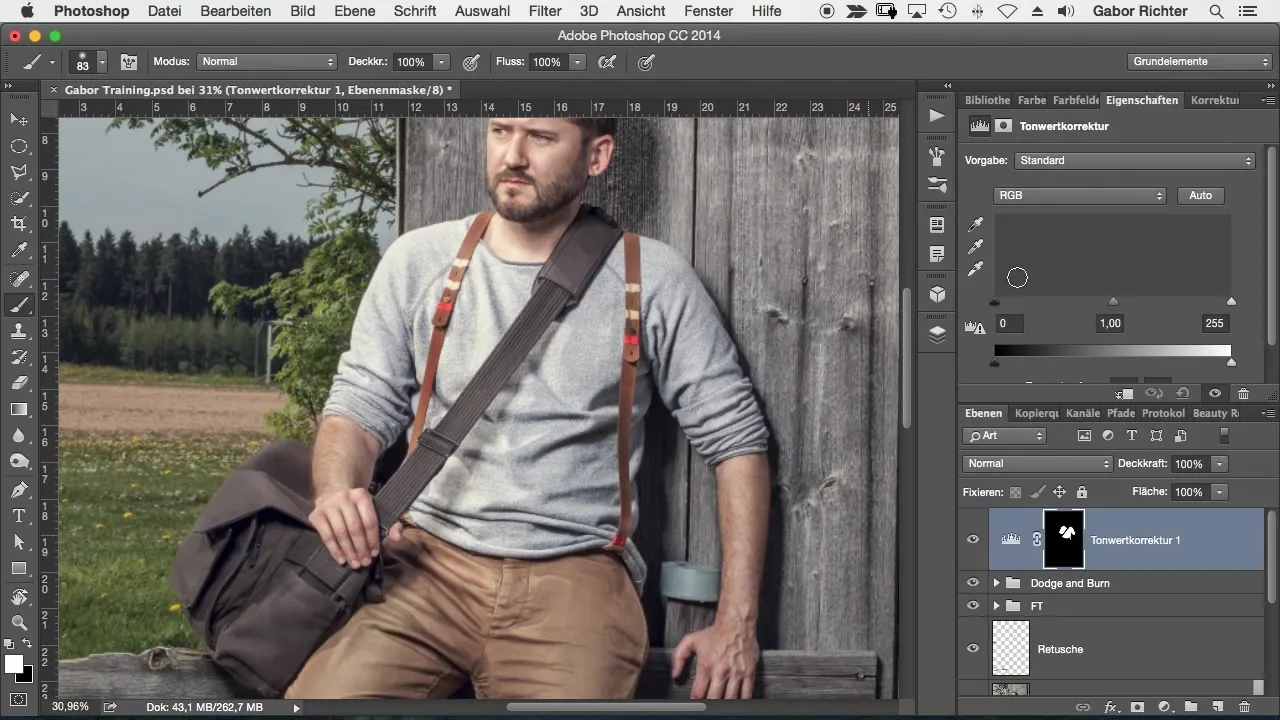Hide the Retusche layer
1280x720 pixels.
click(973, 649)
